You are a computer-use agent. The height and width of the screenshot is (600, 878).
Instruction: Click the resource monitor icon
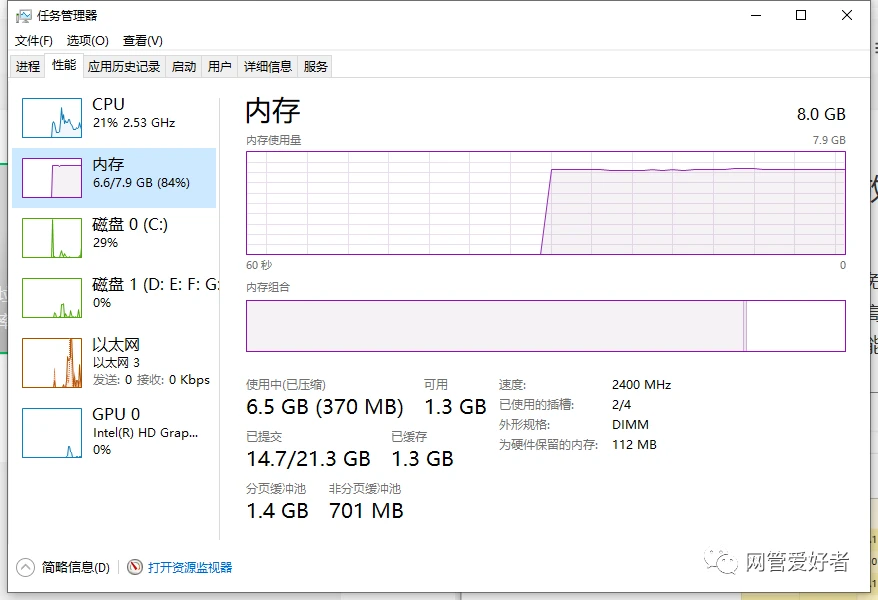(x=135, y=567)
